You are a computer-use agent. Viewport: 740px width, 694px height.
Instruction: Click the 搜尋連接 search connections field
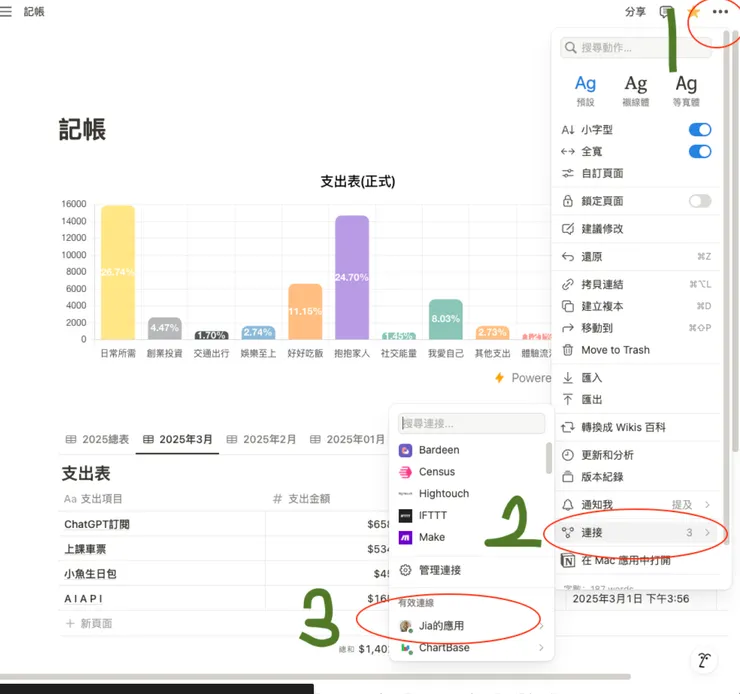click(x=471, y=423)
